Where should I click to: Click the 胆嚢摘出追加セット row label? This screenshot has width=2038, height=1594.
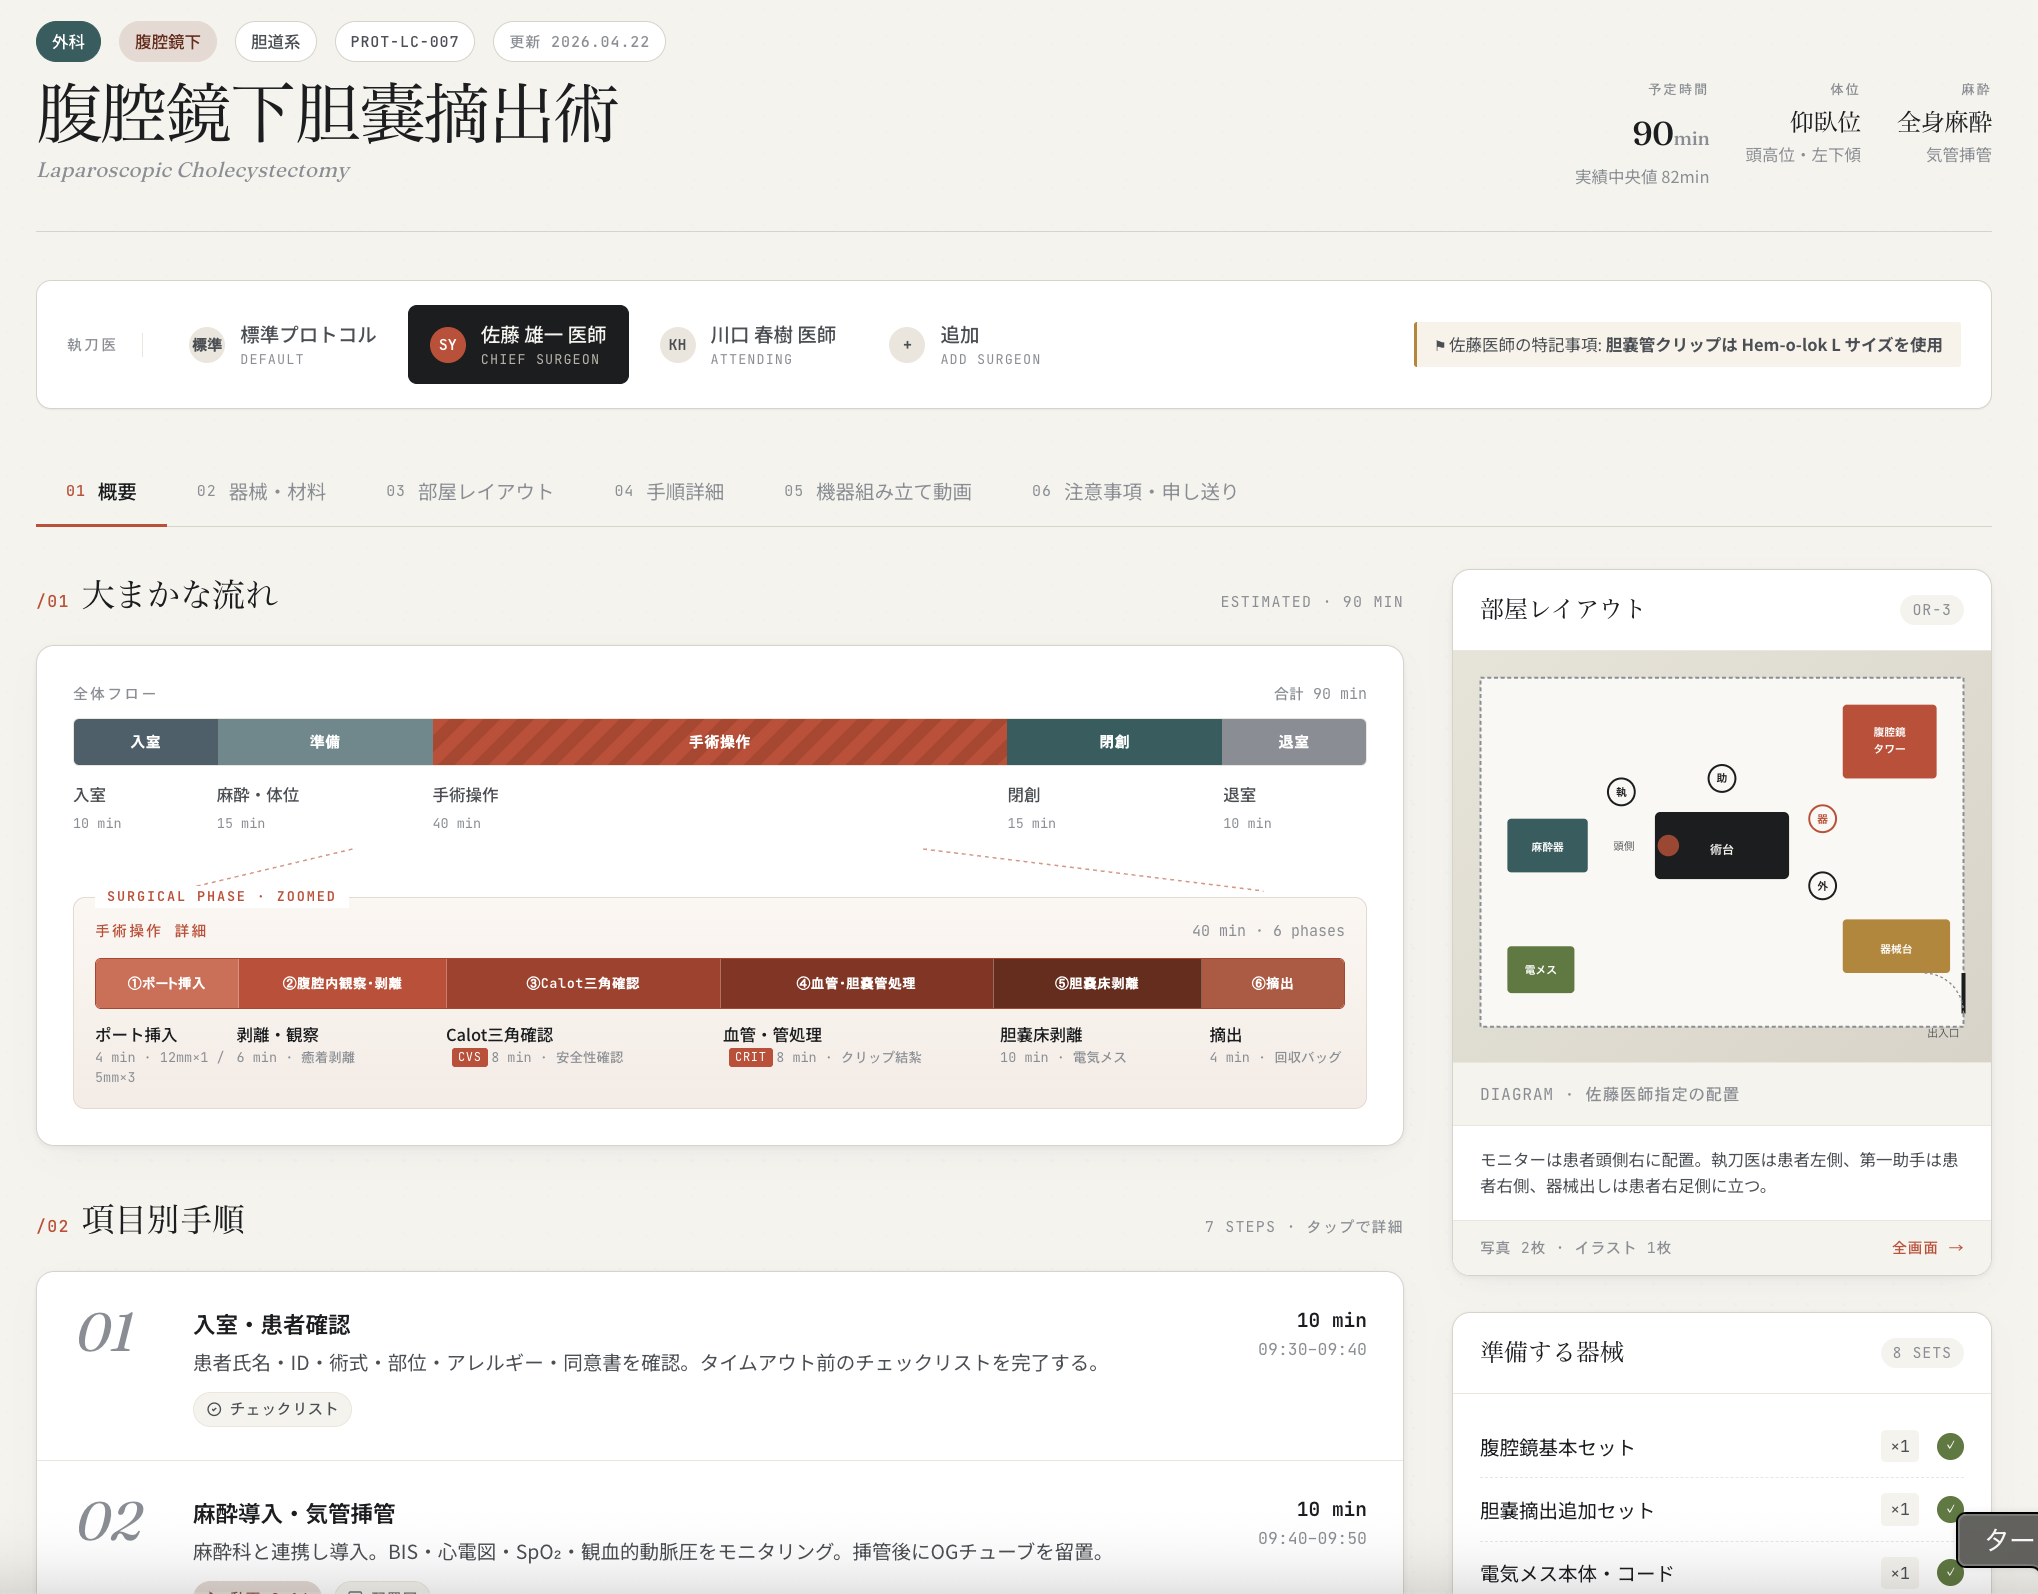(x=1566, y=1510)
